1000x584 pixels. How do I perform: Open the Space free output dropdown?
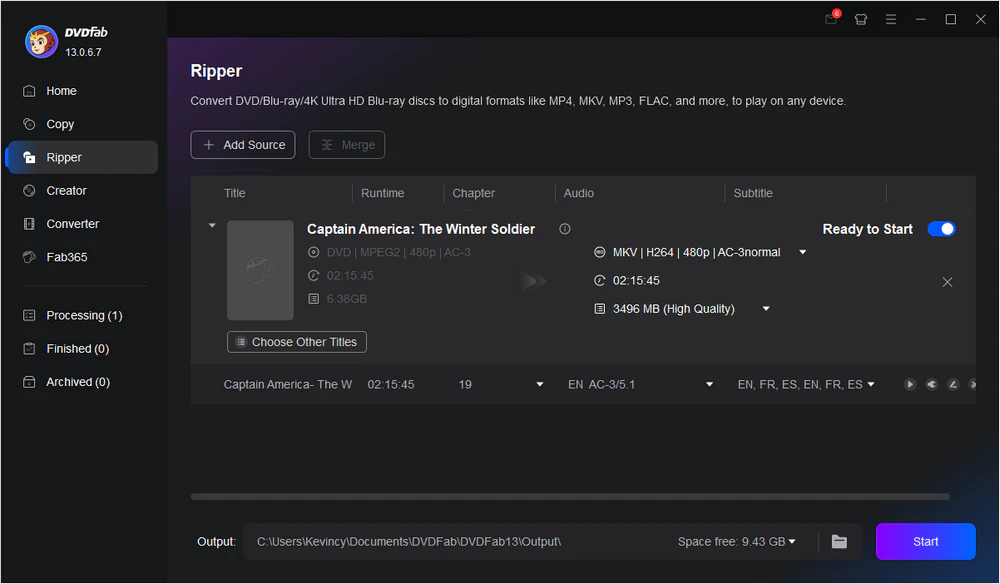pyautogui.click(x=792, y=542)
